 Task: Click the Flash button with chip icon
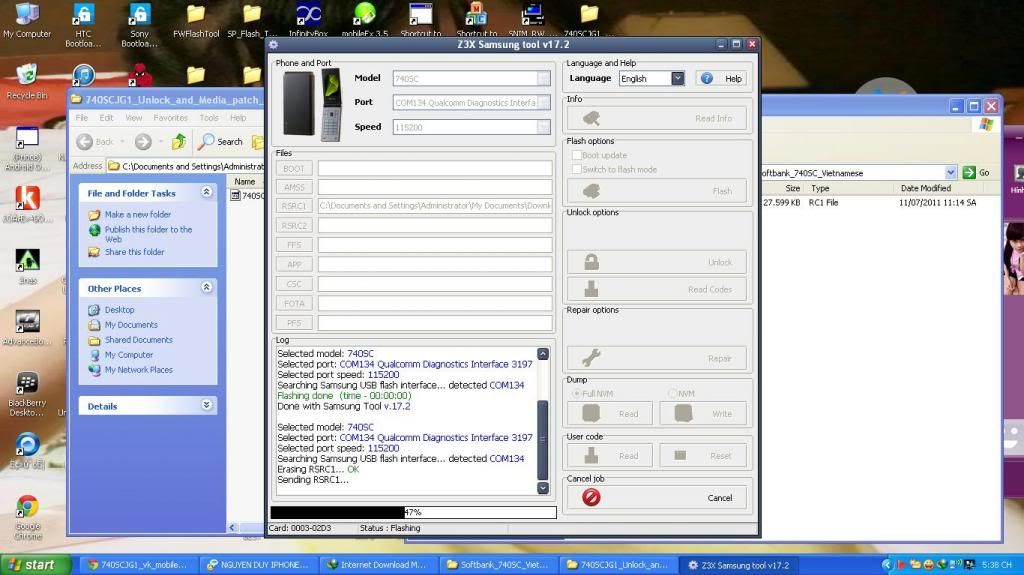(x=656, y=191)
